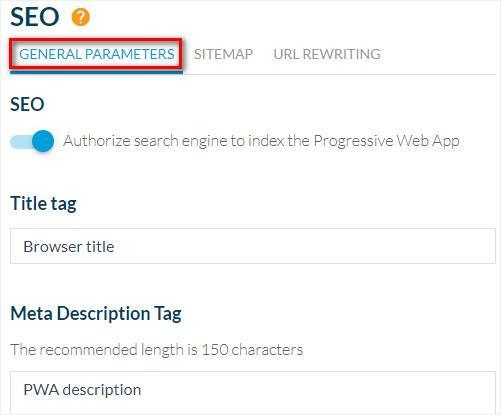The image size is (501, 415).
Task: Focus the Meta Description text area
Action: tap(253, 393)
